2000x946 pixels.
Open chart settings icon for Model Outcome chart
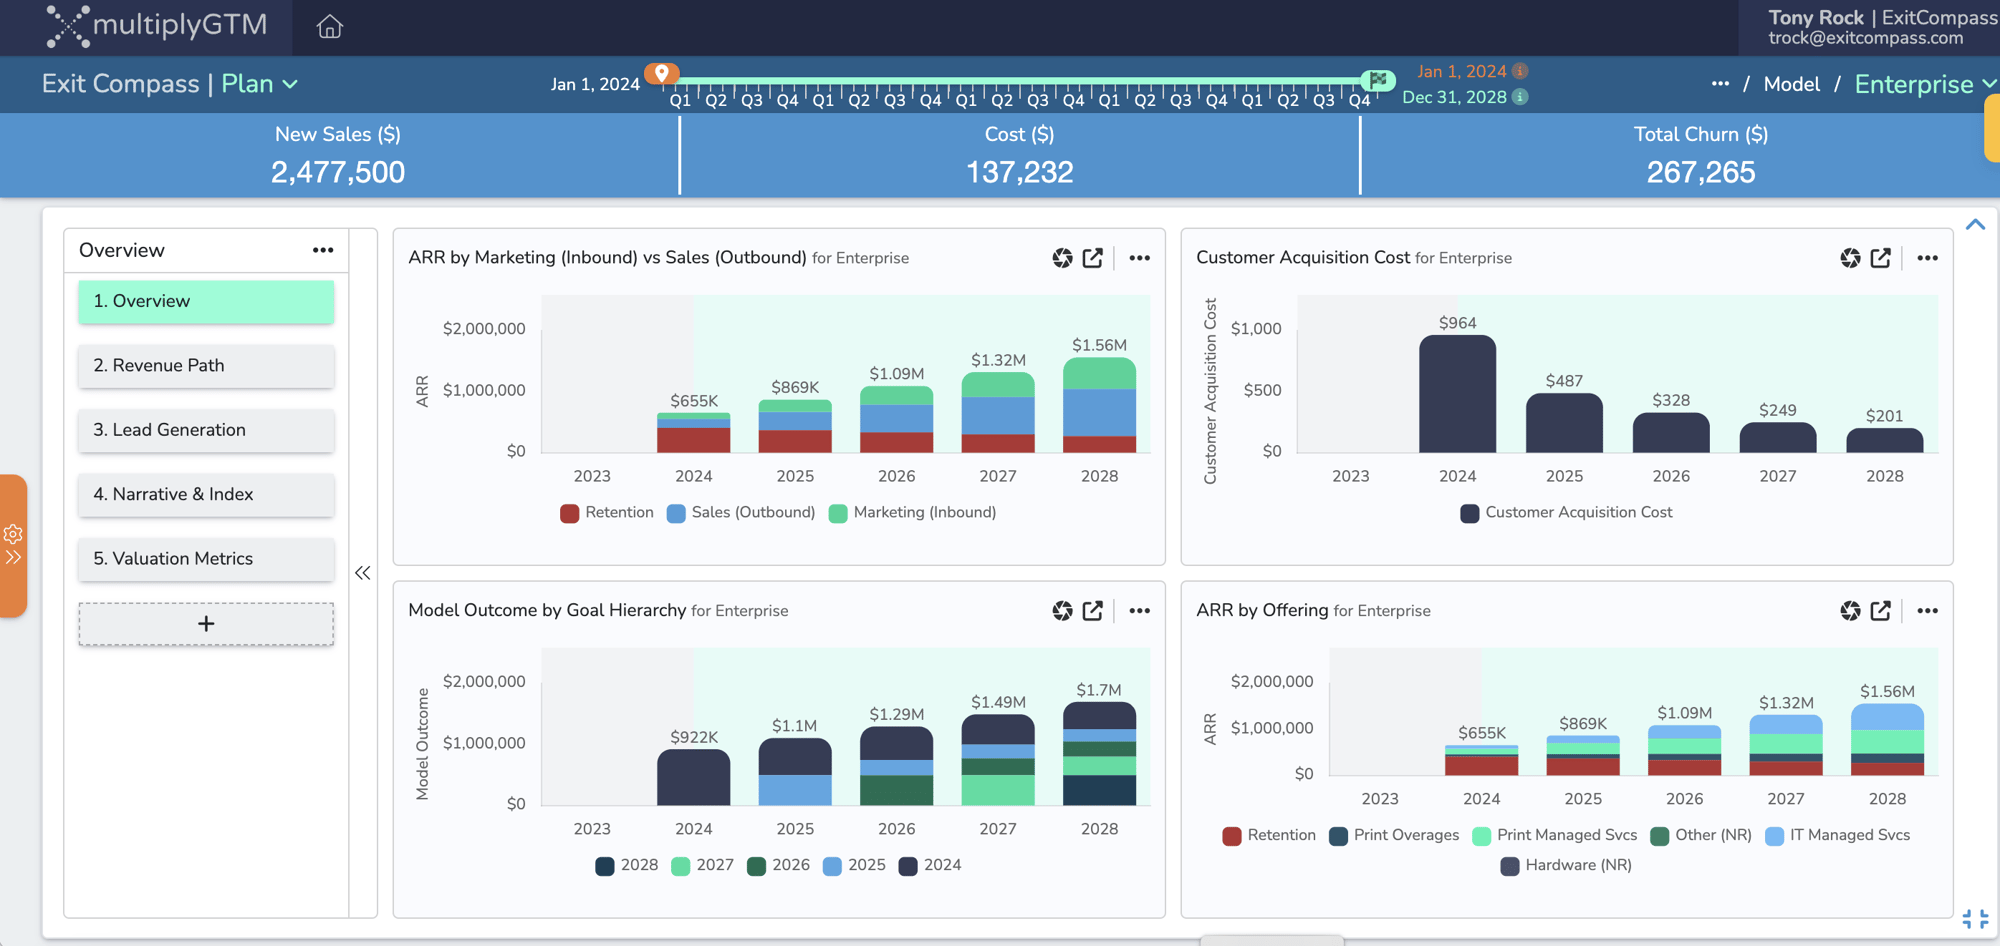[x=1062, y=611]
